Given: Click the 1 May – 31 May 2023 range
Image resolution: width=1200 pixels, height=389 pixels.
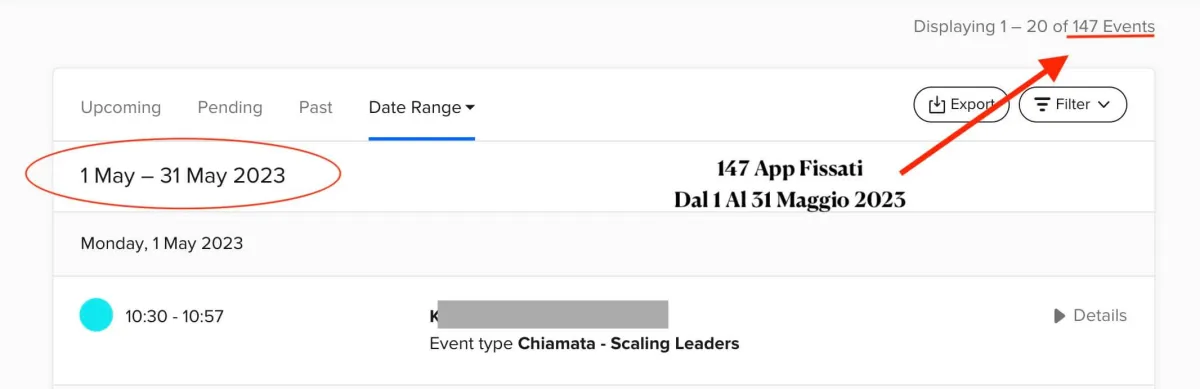Looking at the screenshot, I should pos(183,176).
